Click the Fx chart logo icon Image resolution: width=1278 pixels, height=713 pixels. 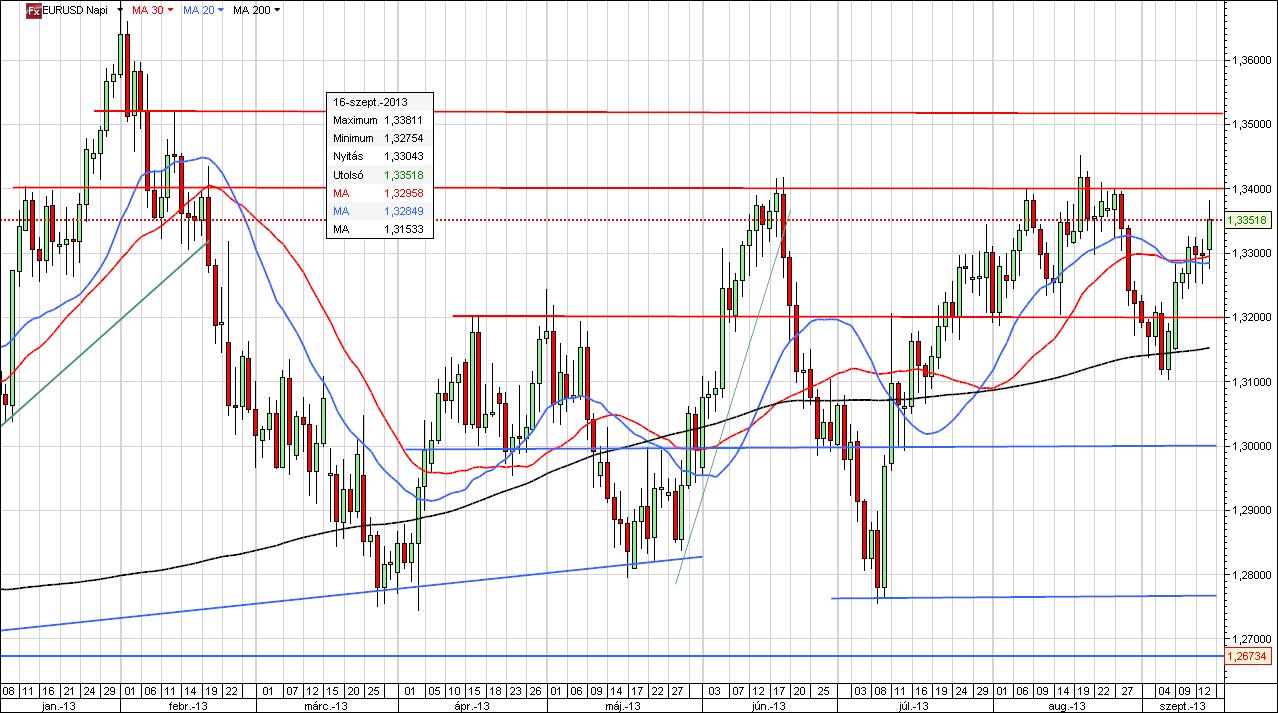[33, 10]
